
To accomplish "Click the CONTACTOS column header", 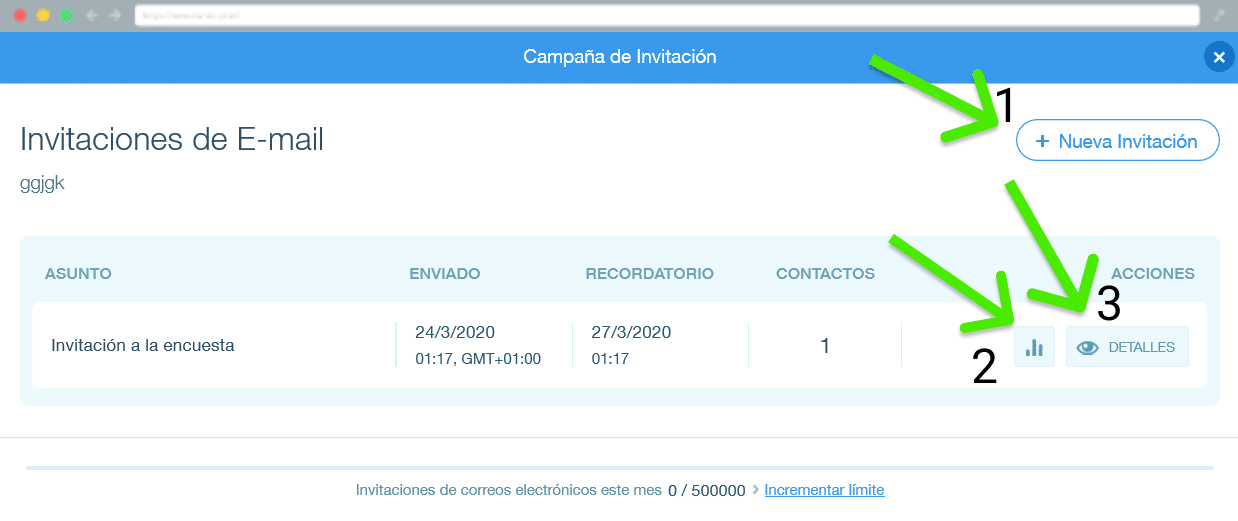I will tap(825, 273).
